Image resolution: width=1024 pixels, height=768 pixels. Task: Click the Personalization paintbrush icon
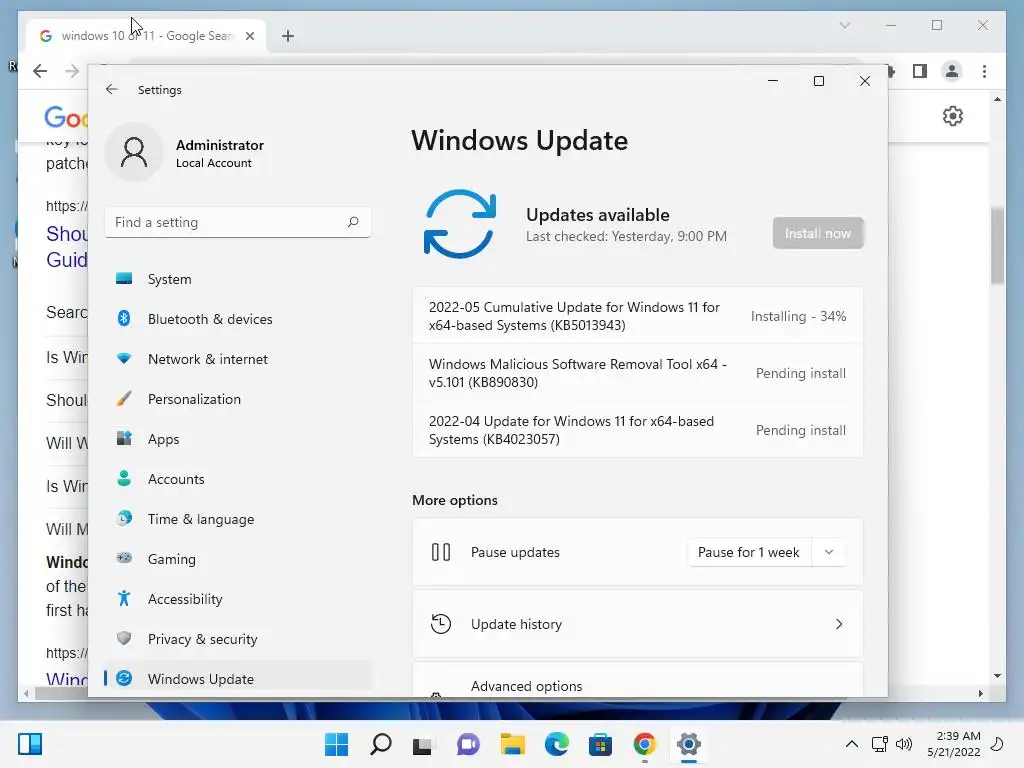tap(124, 398)
